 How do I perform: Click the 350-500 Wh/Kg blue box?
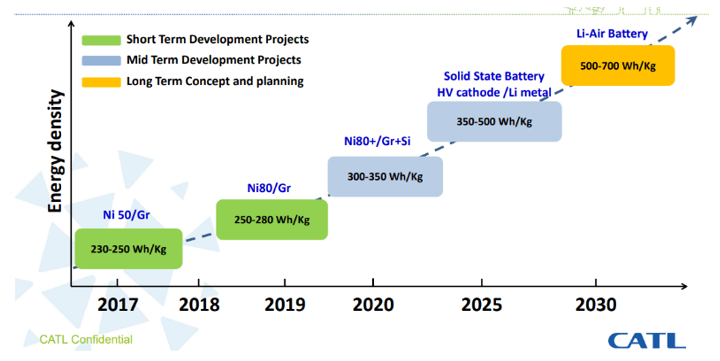pyautogui.click(x=494, y=121)
